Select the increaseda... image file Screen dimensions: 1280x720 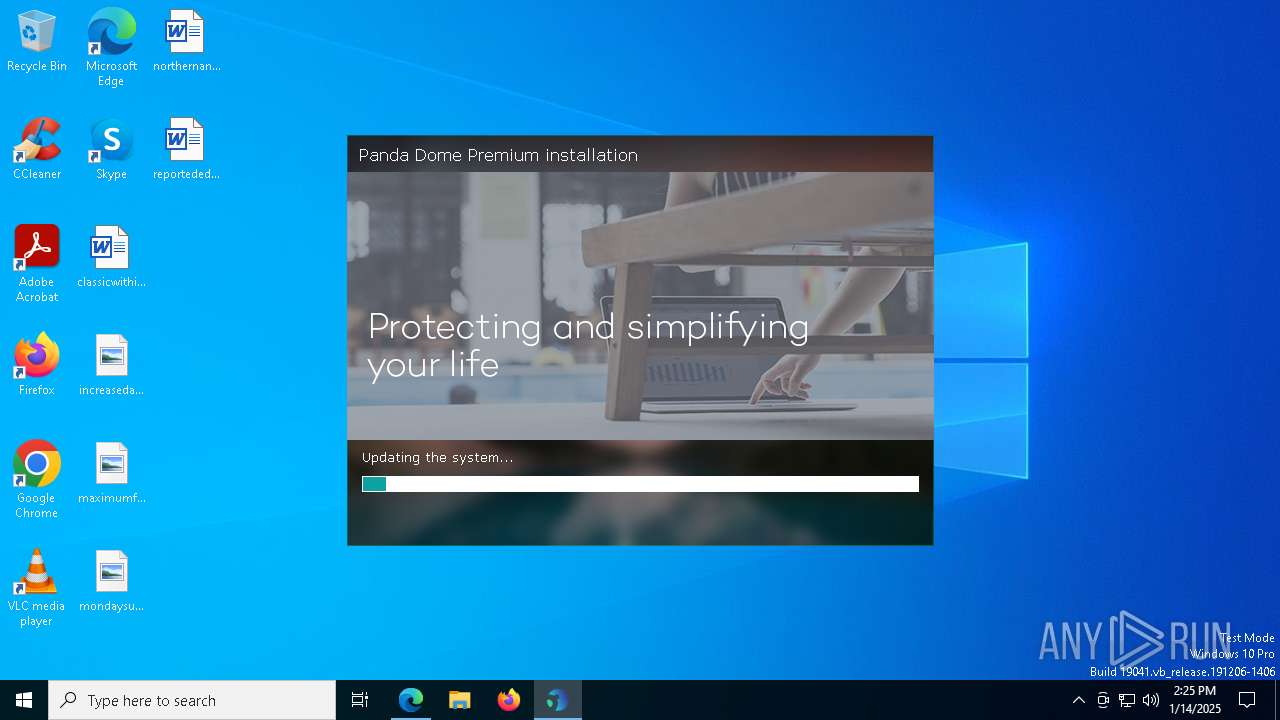(111, 365)
